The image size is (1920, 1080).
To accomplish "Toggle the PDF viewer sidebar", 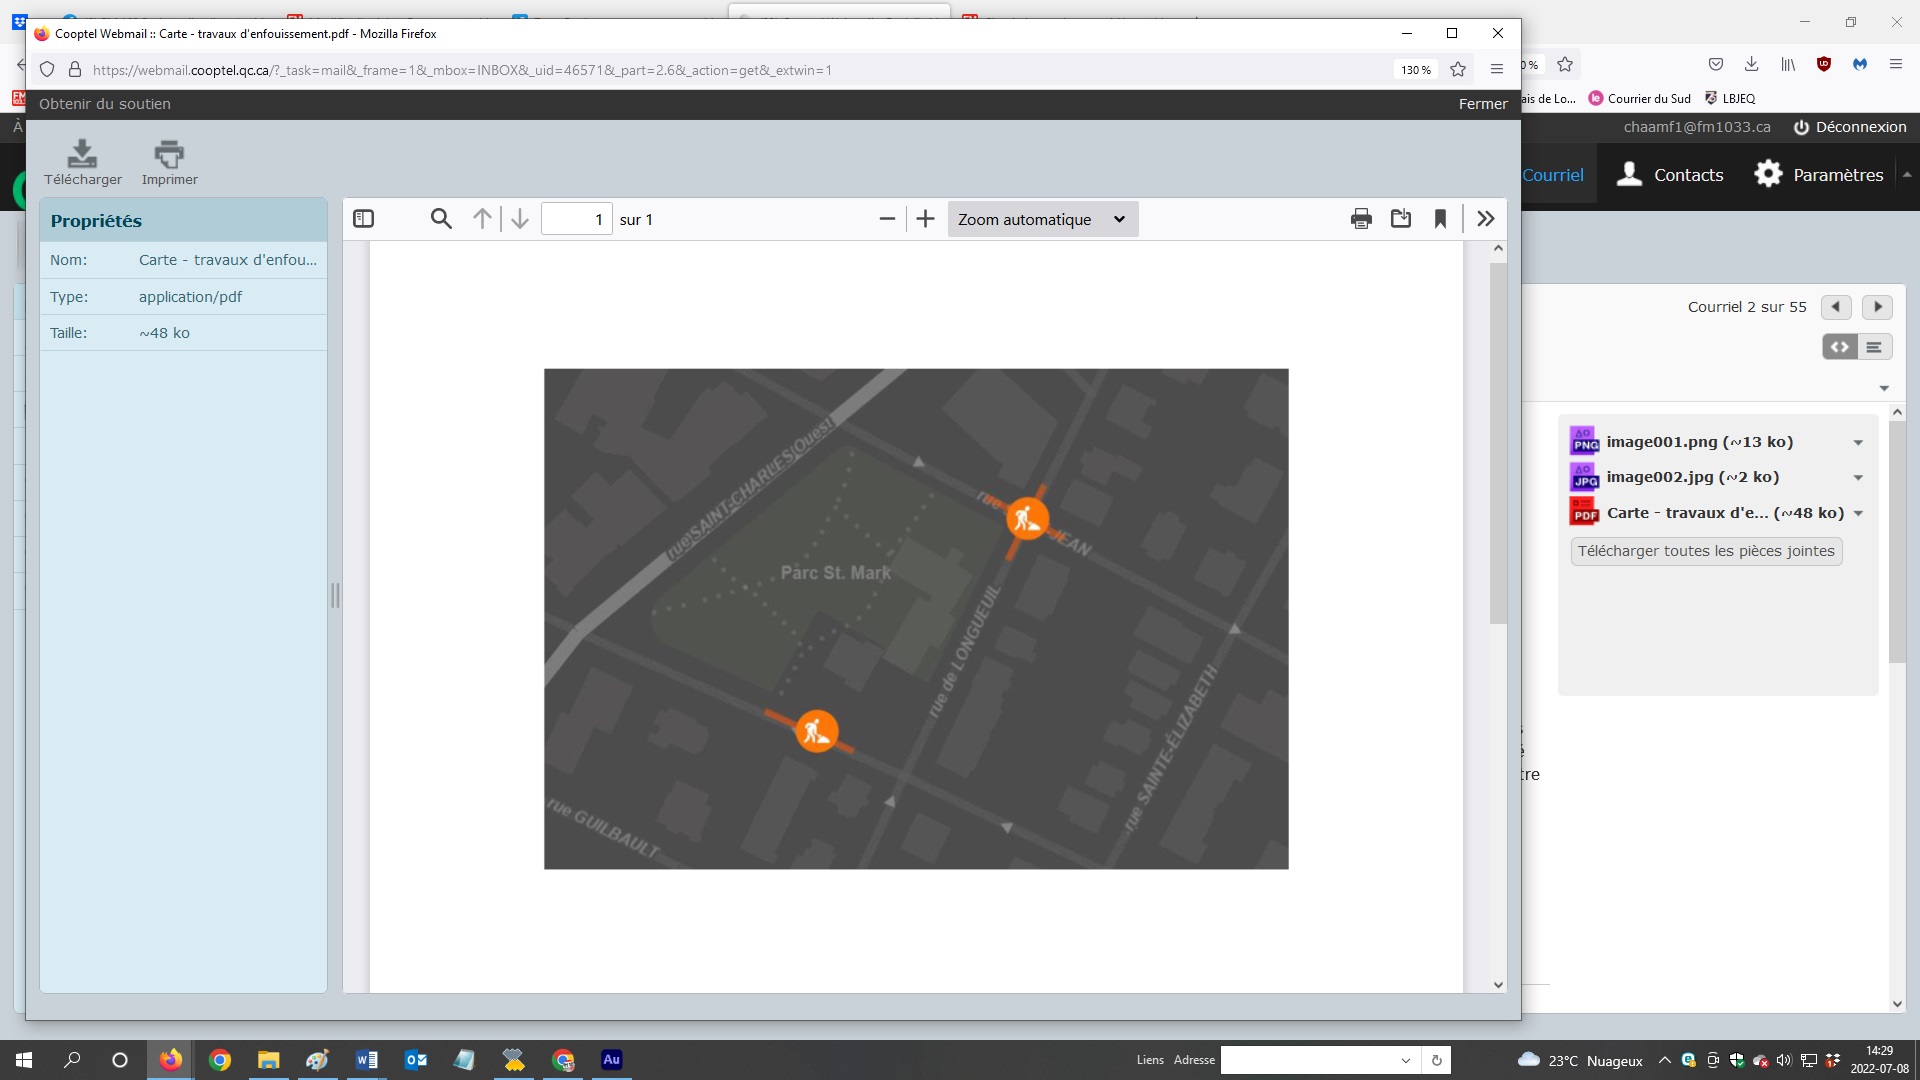I will pyautogui.click(x=364, y=219).
